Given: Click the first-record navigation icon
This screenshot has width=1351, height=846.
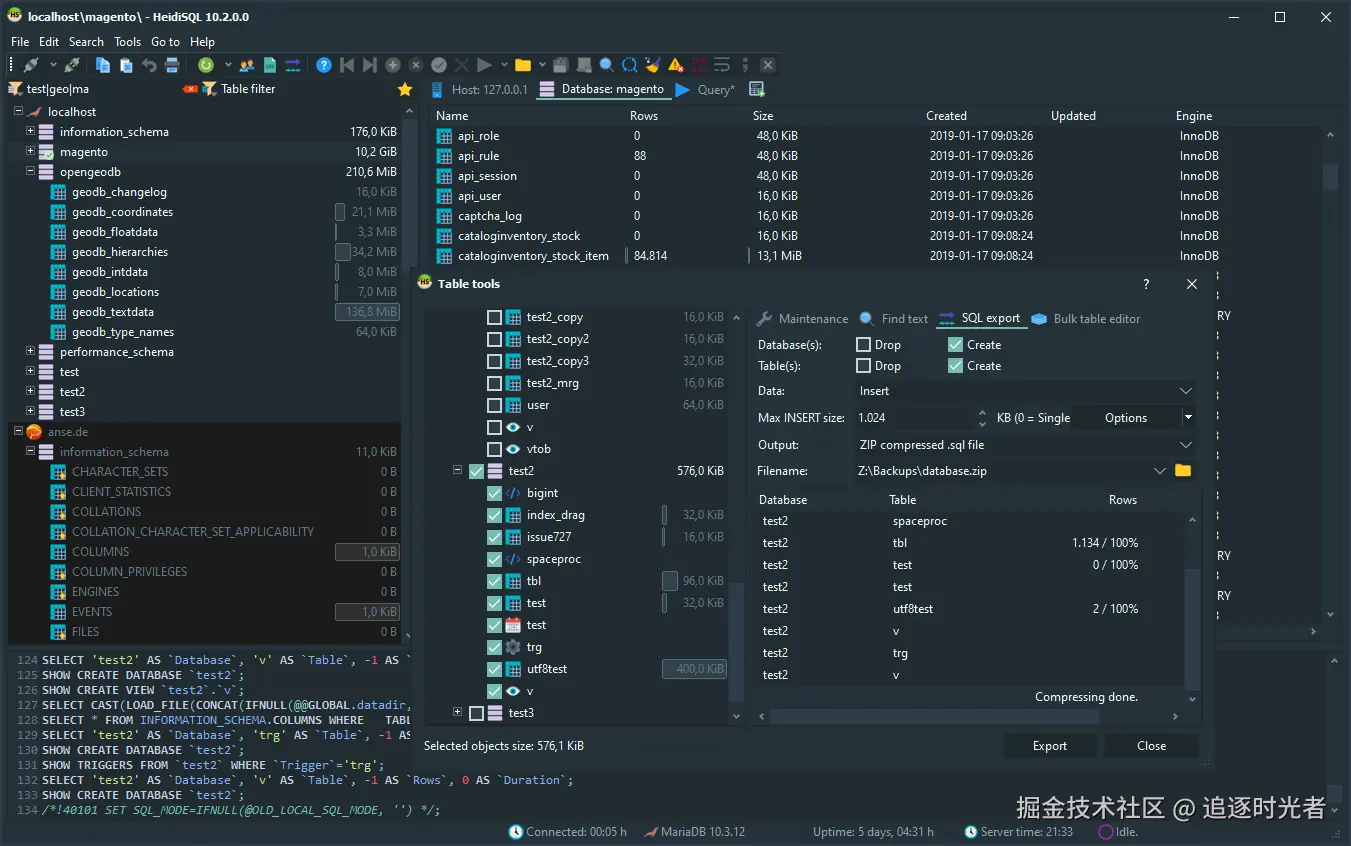Looking at the screenshot, I should click(347, 65).
